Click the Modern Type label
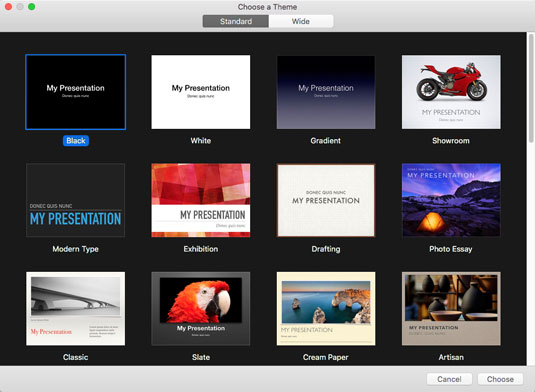This screenshot has width=535, height=392. [x=75, y=249]
